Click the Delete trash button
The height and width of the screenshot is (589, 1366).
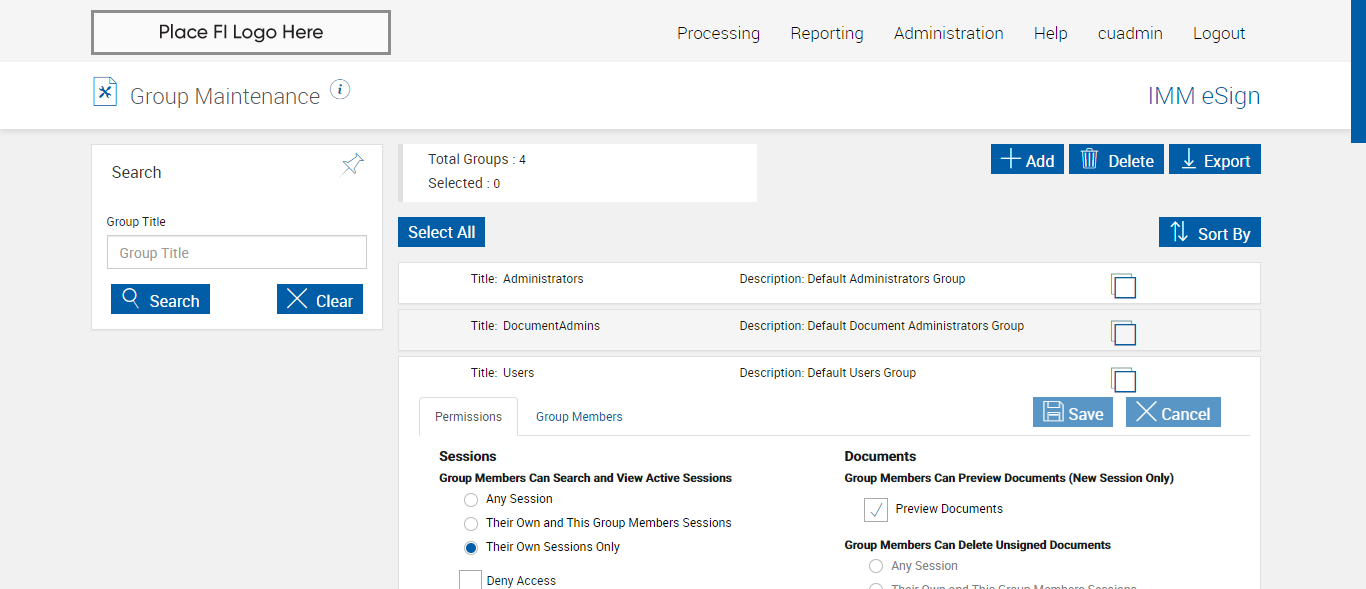pos(1116,160)
